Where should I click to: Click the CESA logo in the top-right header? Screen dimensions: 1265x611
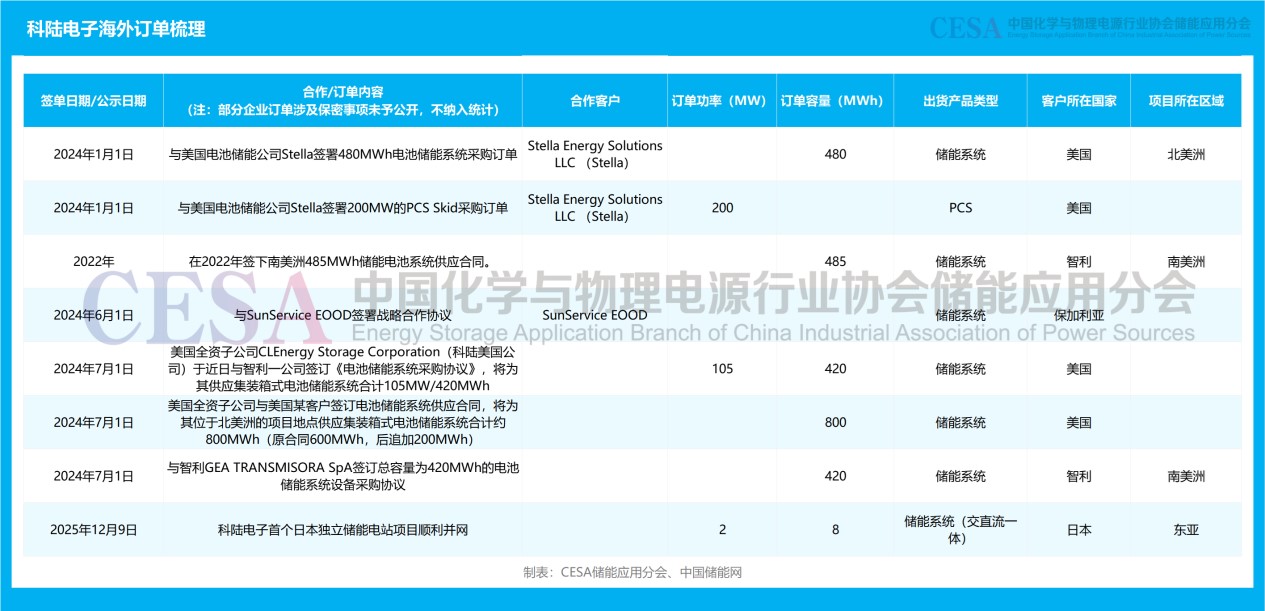click(x=965, y=28)
